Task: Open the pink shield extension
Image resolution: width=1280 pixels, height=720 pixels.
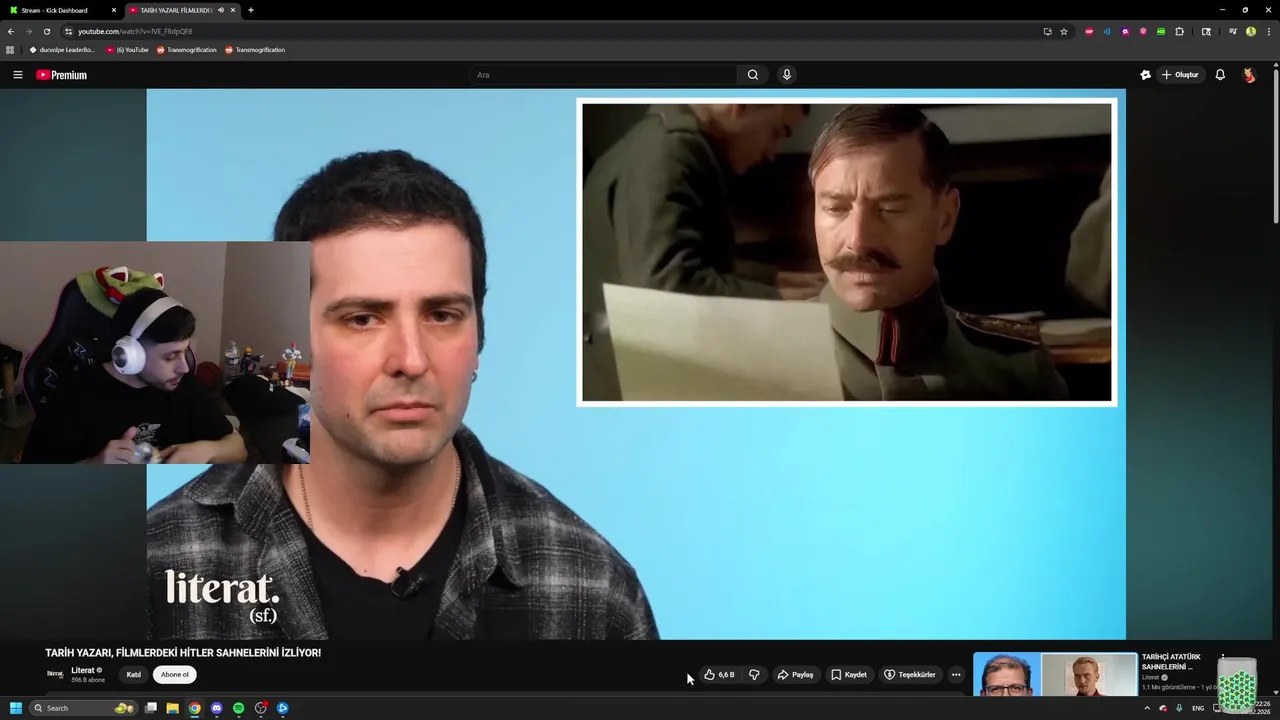Action: click(1143, 31)
